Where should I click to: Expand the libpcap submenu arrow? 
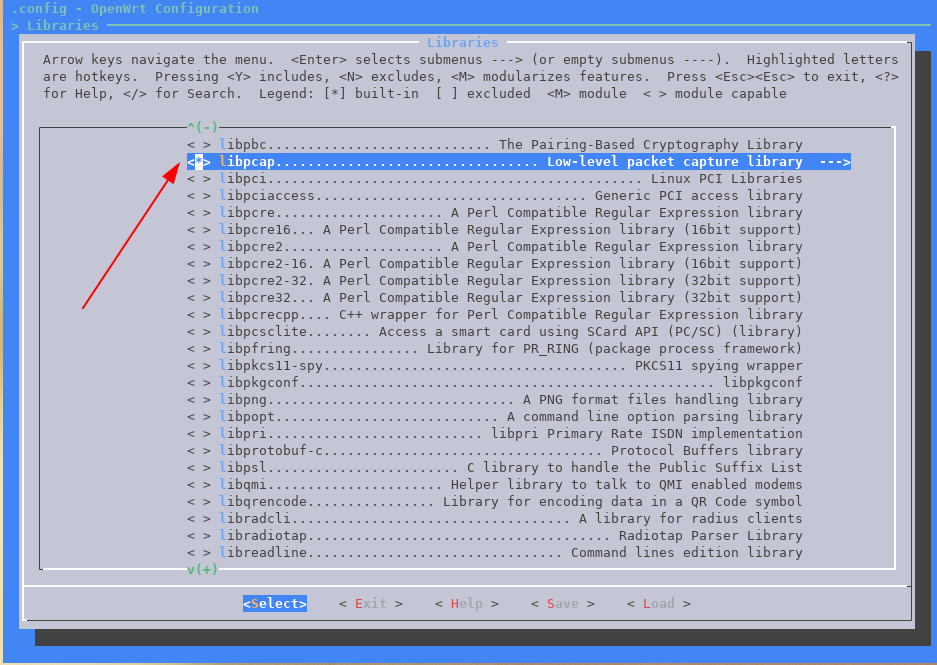coord(834,162)
